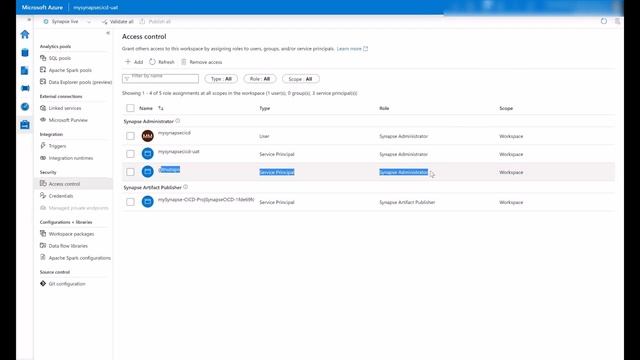Click the Apache Spark configurations icon

pos(43,257)
